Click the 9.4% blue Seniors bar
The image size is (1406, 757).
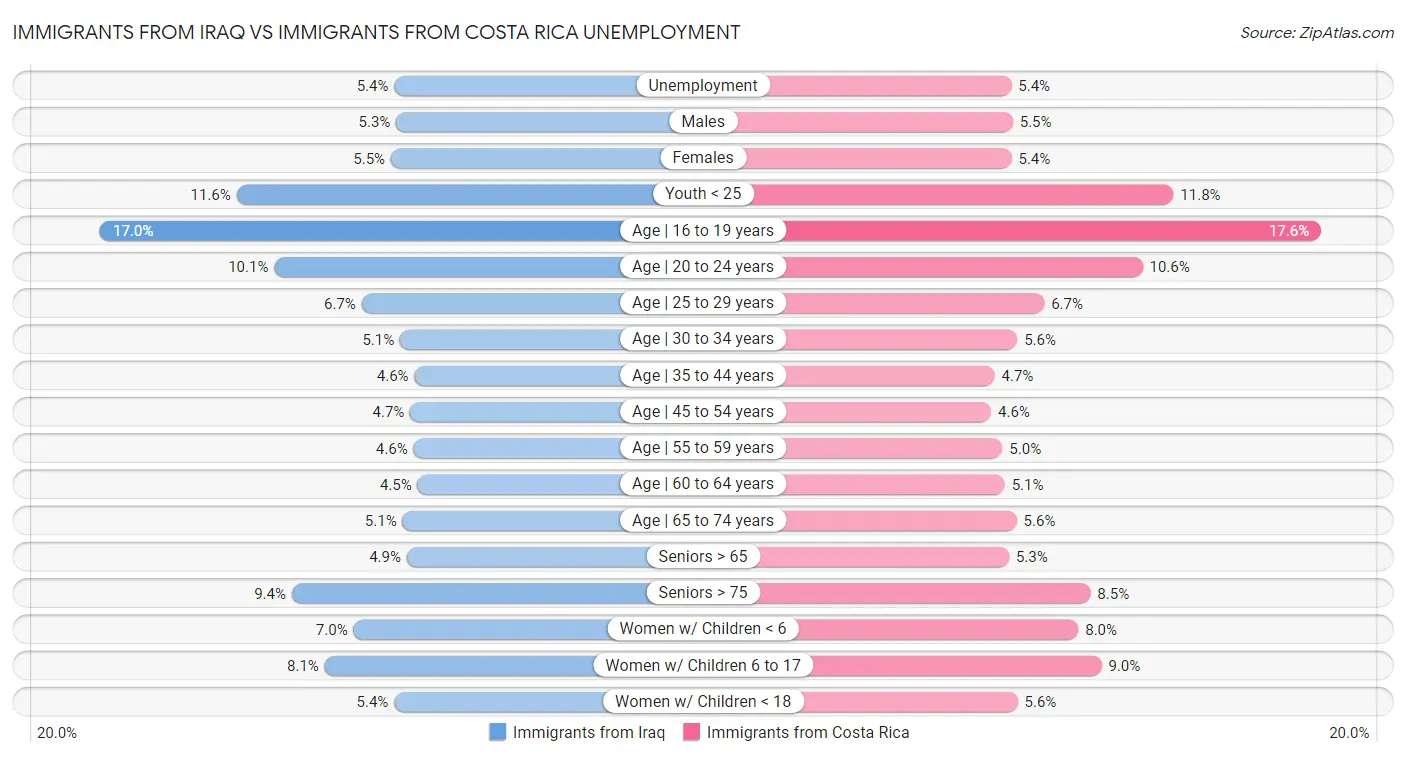470,593
